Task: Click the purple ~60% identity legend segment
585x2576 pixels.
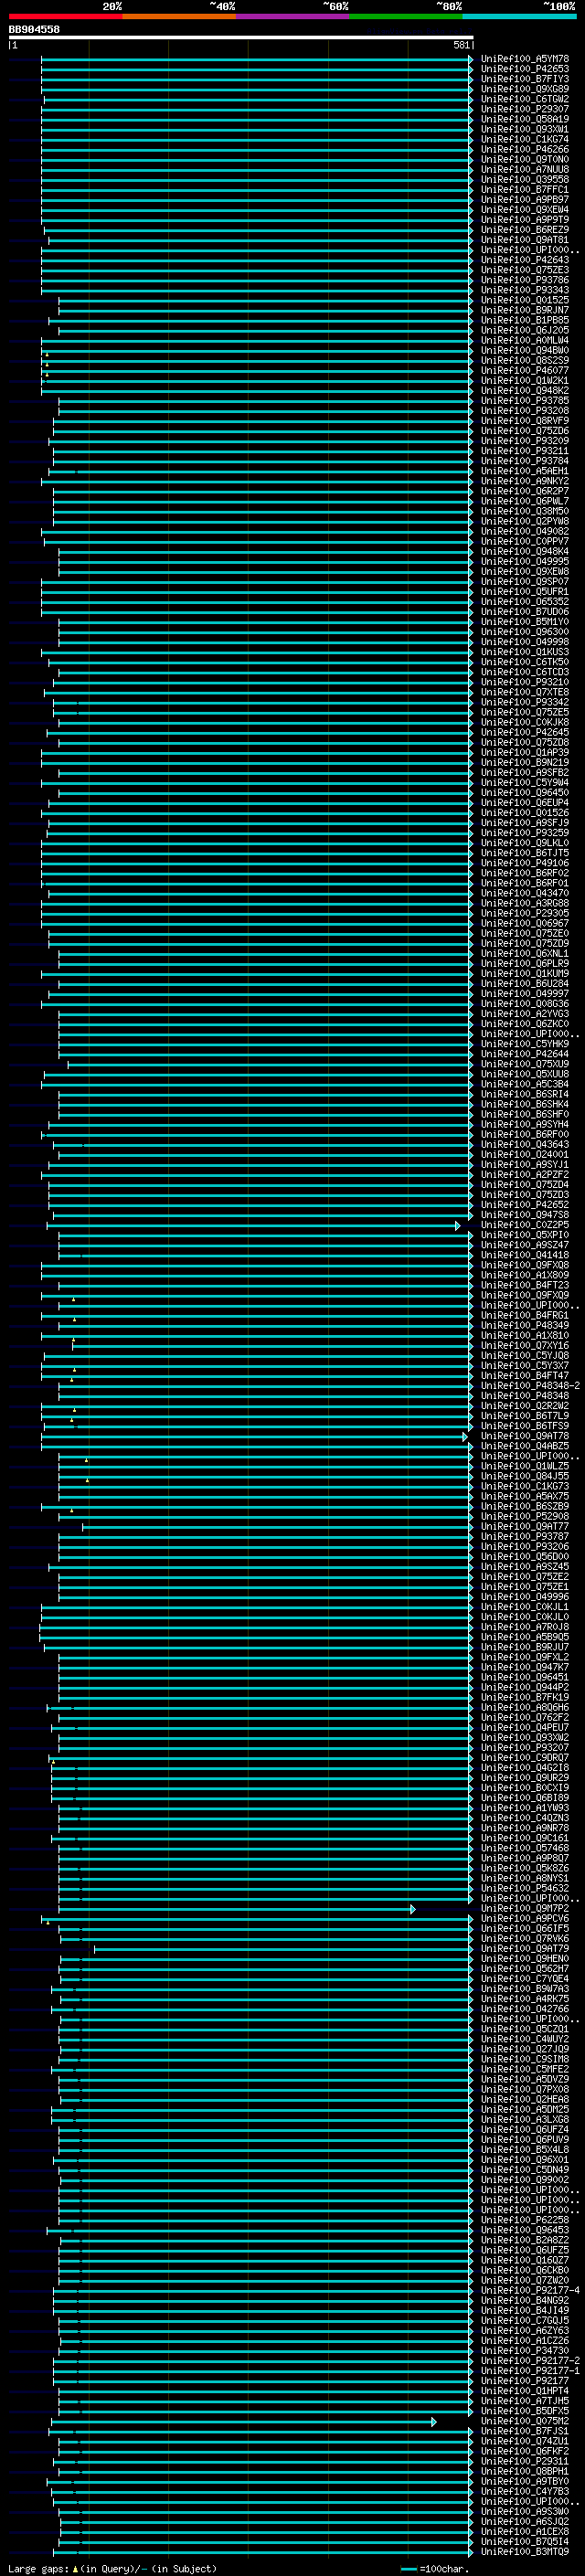Action: [x=293, y=16]
